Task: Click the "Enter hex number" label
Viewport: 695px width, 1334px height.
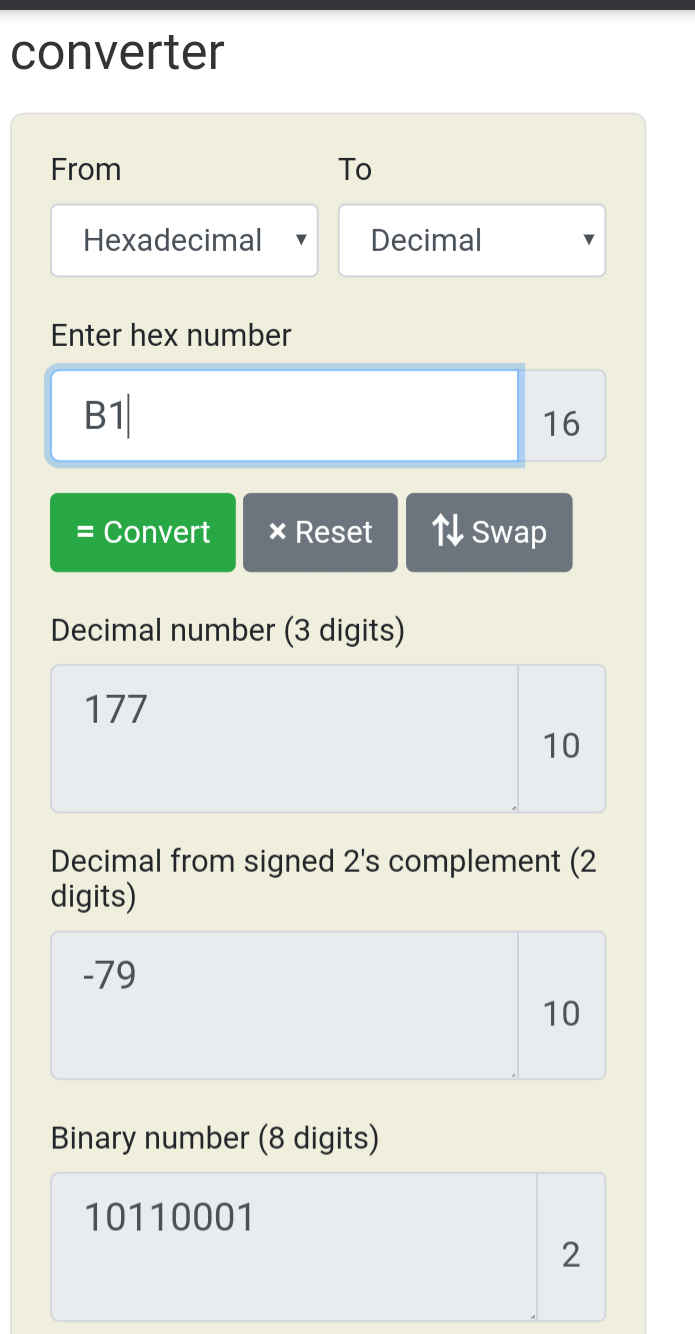Action: pos(171,335)
